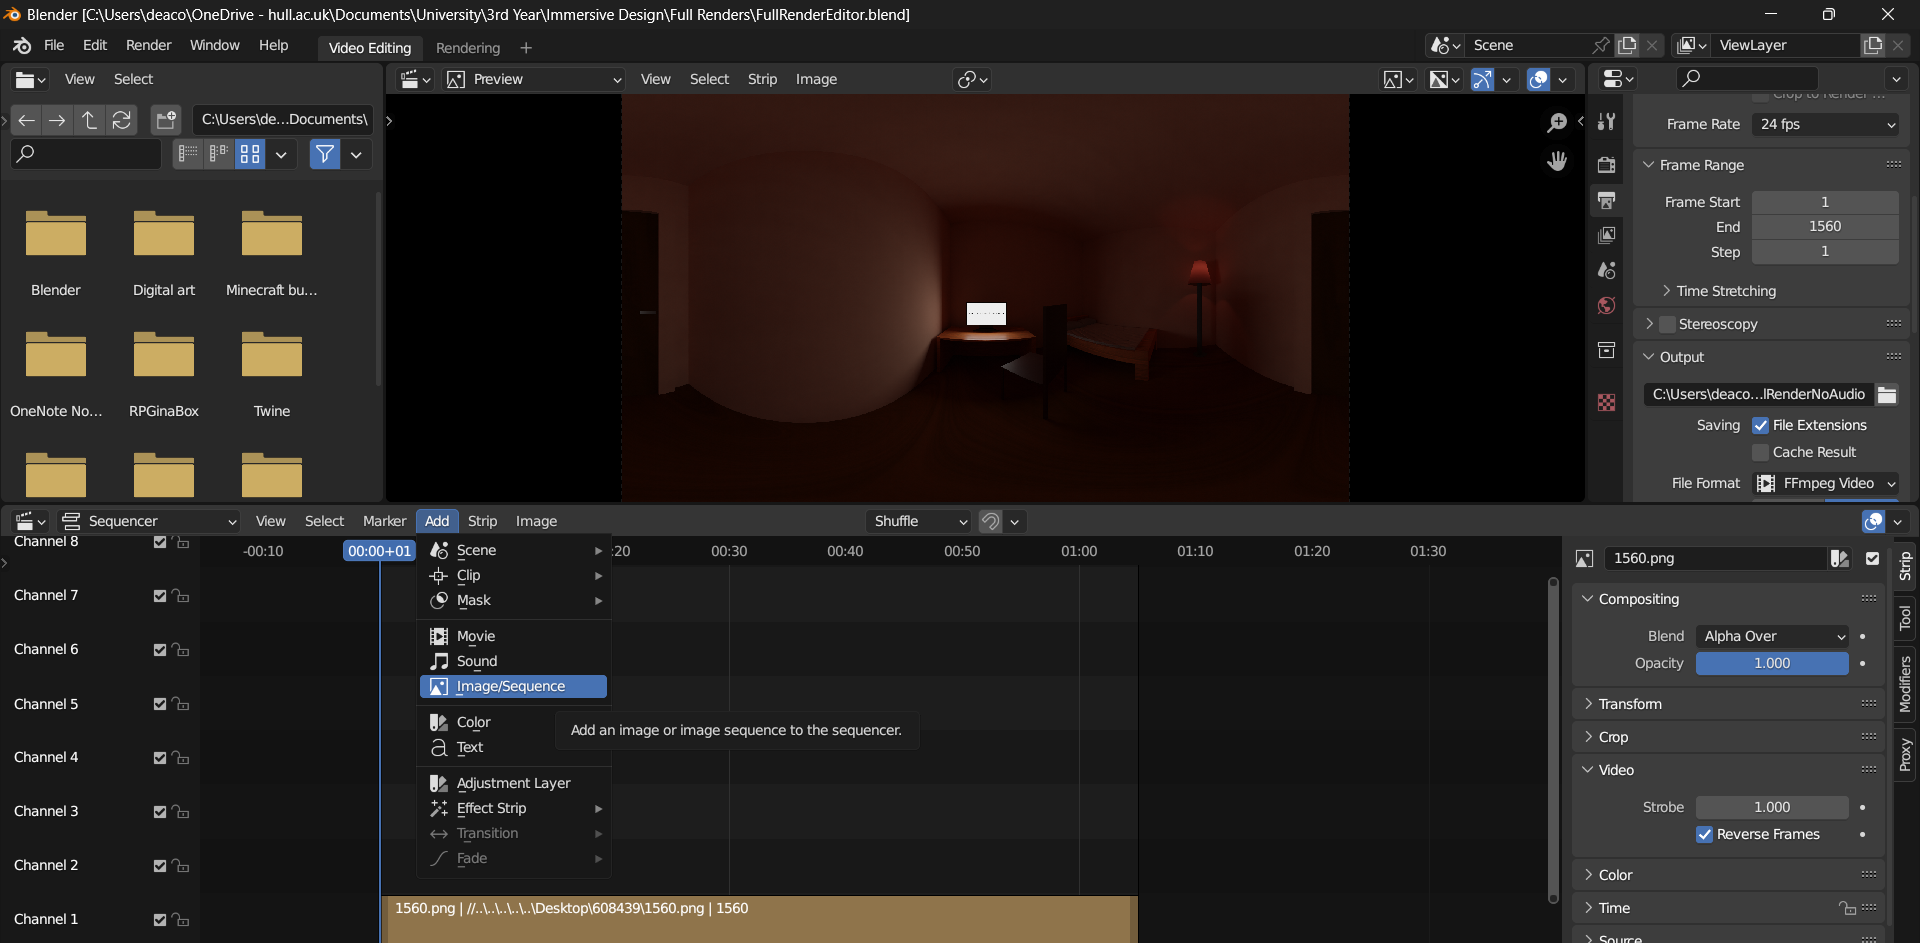Open Output properties tab icon
The width and height of the screenshot is (1920, 943).
coord(1606,200)
